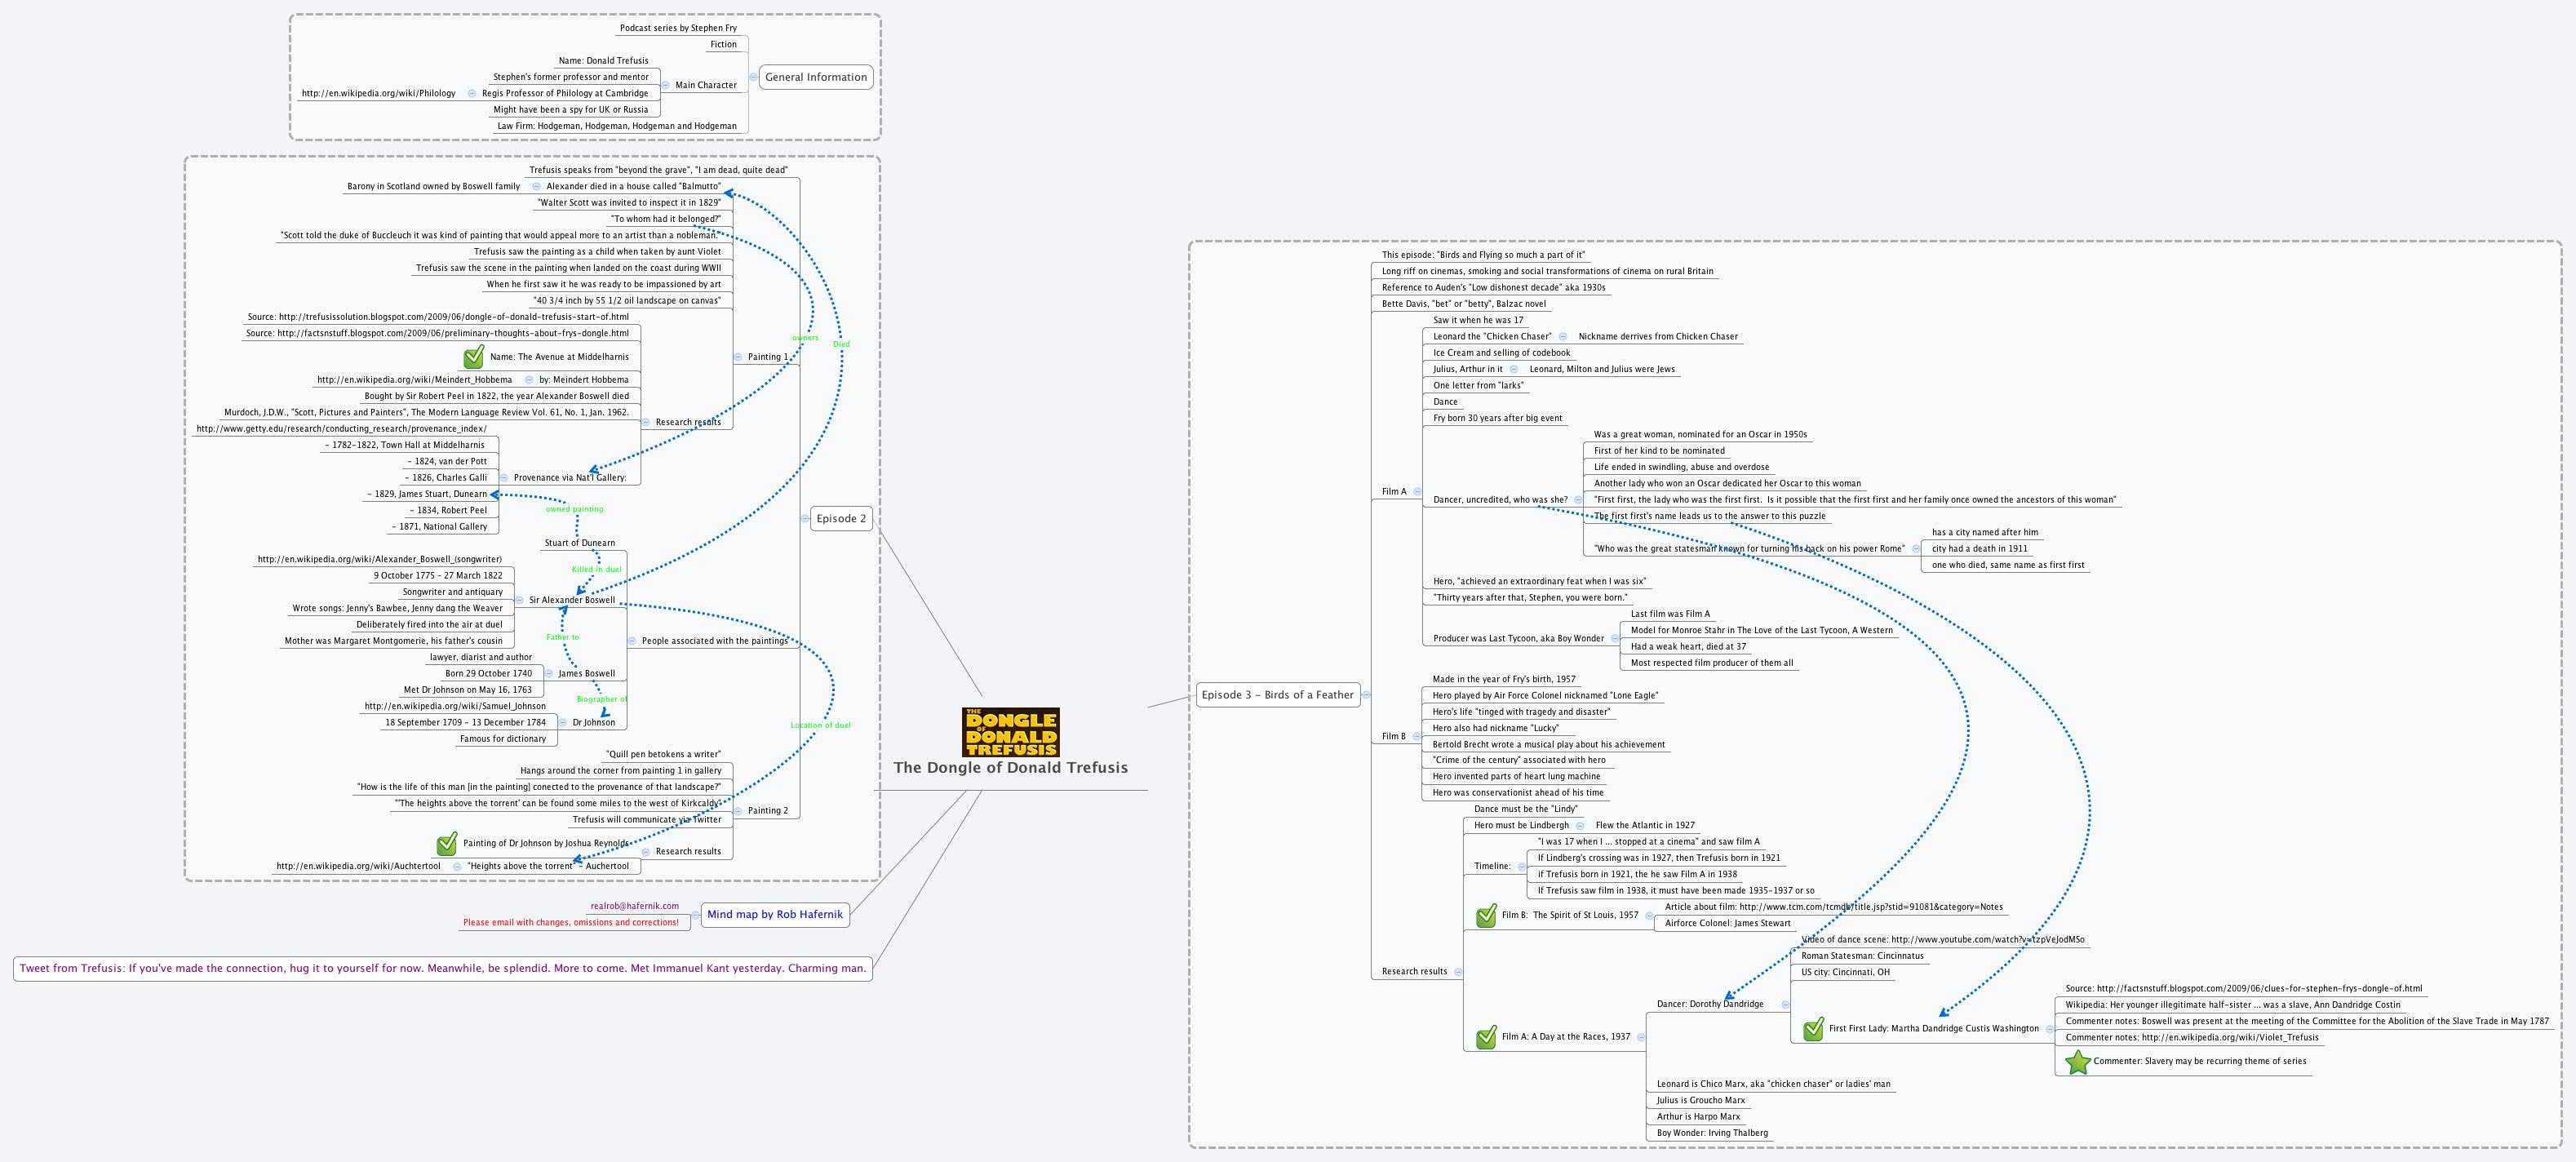
Task: Collapse the Episode 2 branch
Action: pos(804,518)
